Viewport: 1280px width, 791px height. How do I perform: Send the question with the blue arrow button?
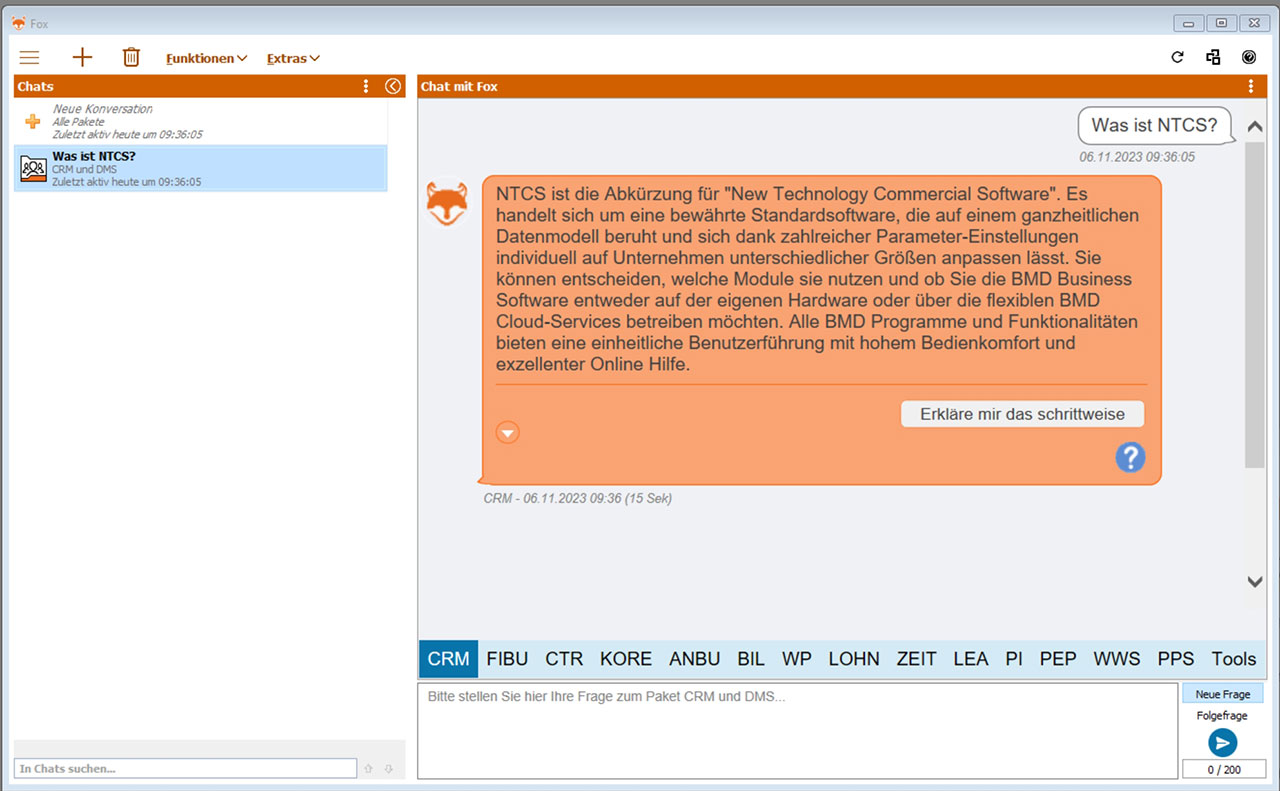pyautogui.click(x=1222, y=742)
